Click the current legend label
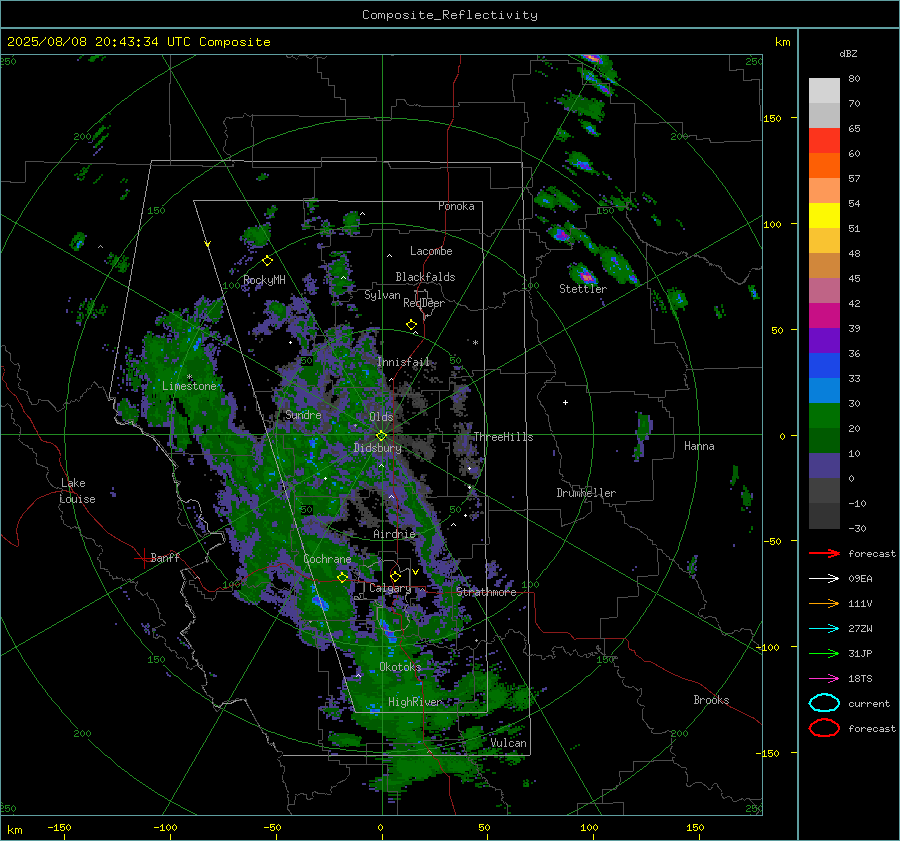900x841 pixels. (x=869, y=703)
